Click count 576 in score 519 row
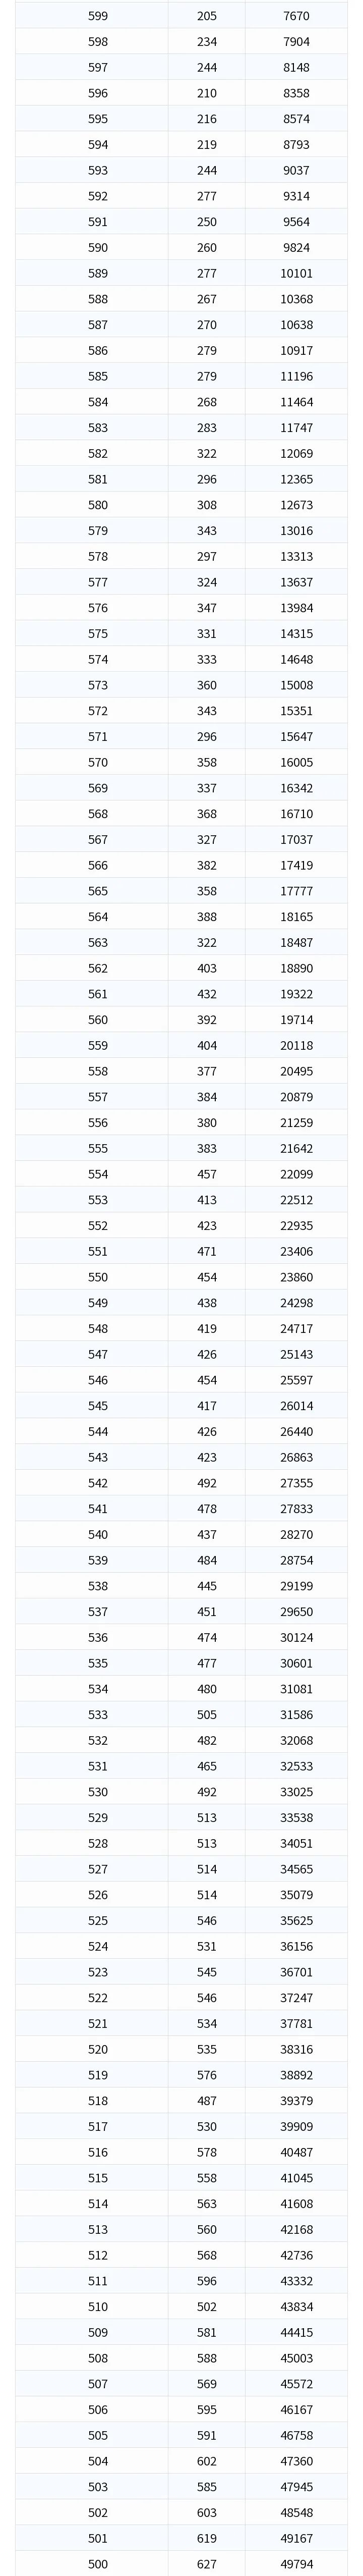The image size is (363, 2576). click(207, 2075)
